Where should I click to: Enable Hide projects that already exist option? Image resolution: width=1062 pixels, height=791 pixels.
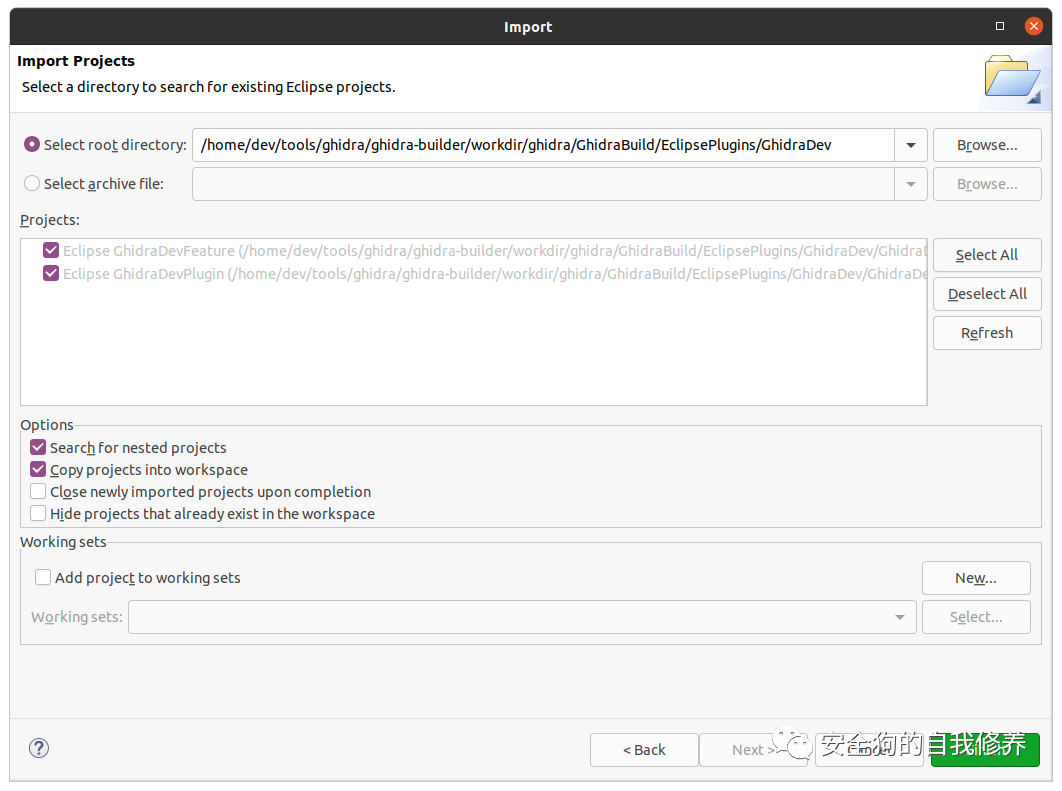(x=38, y=513)
